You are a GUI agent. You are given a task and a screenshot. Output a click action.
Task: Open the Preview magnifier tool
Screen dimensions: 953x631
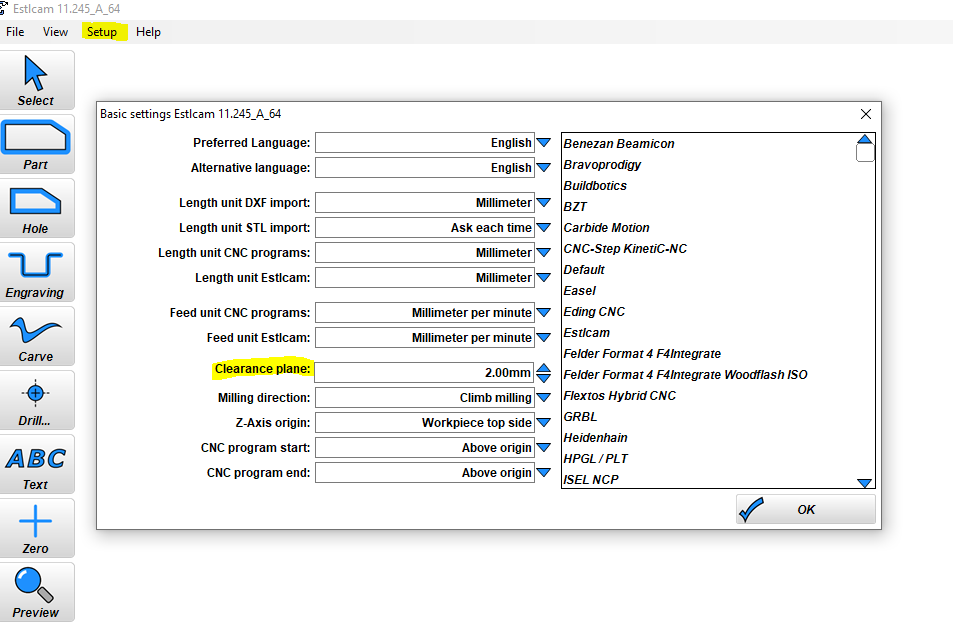(36, 592)
